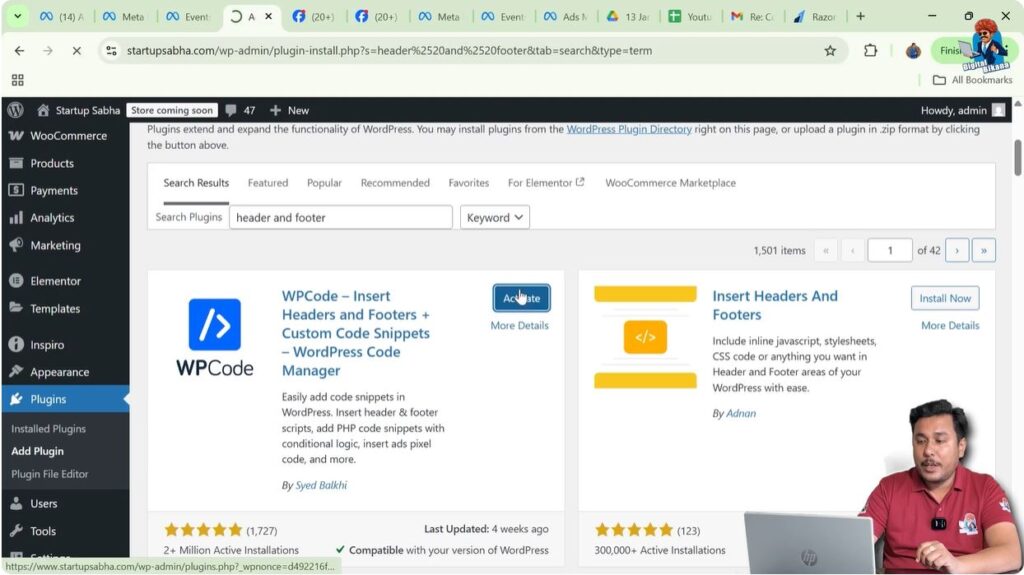The height and width of the screenshot is (575, 1024).
Task: Switch to the 13 Jan Drive browser tab
Action: 628,16
